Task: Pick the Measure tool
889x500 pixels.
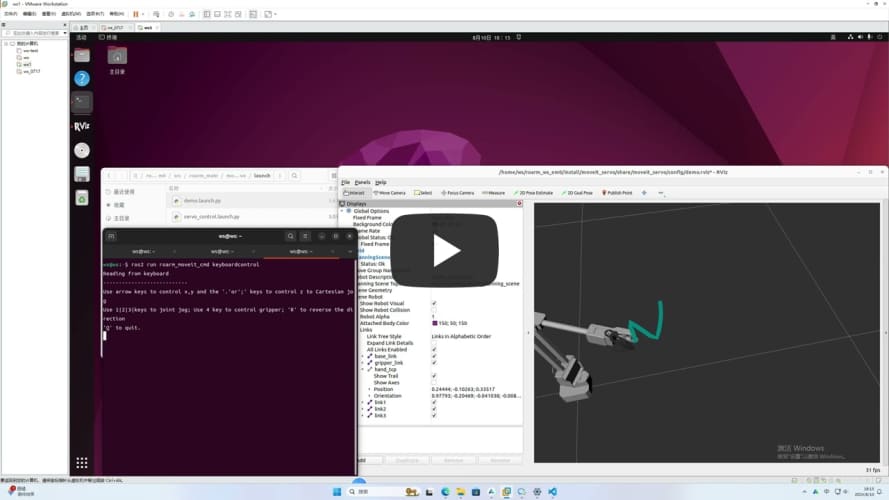Action: tap(493, 193)
